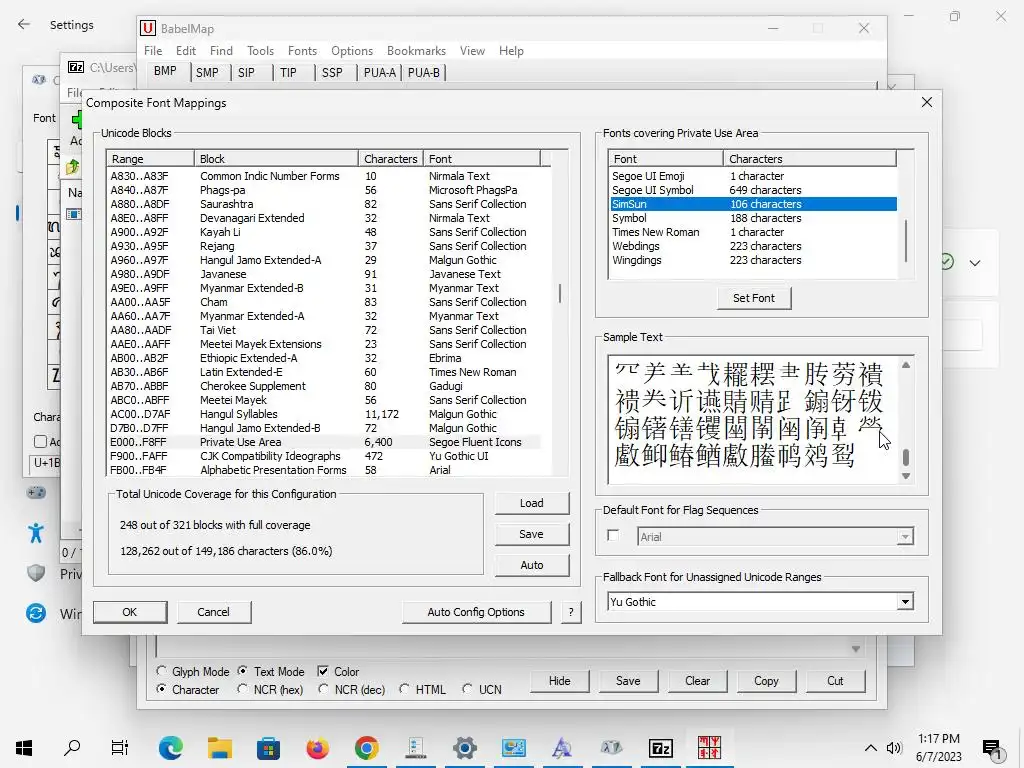Screen dimensions: 1024x768
Task: Confirm with the OK button
Action: tap(130, 612)
